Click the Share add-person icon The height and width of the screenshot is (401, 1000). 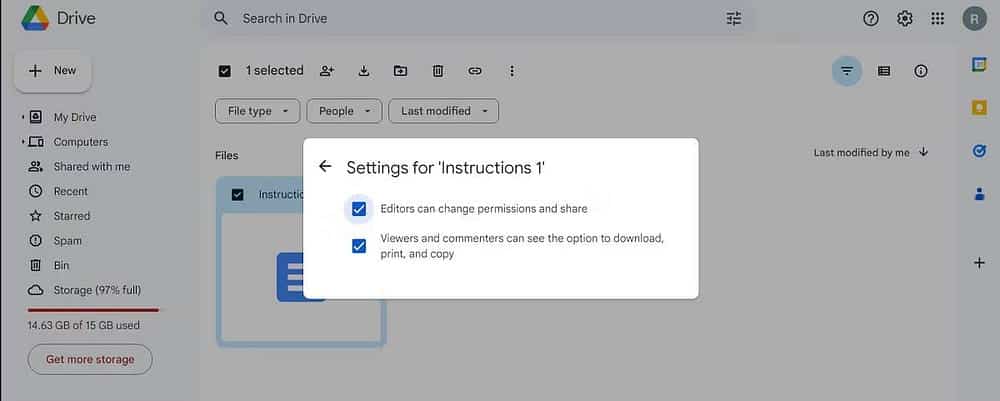pyautogui.click(x=327, y=71)
